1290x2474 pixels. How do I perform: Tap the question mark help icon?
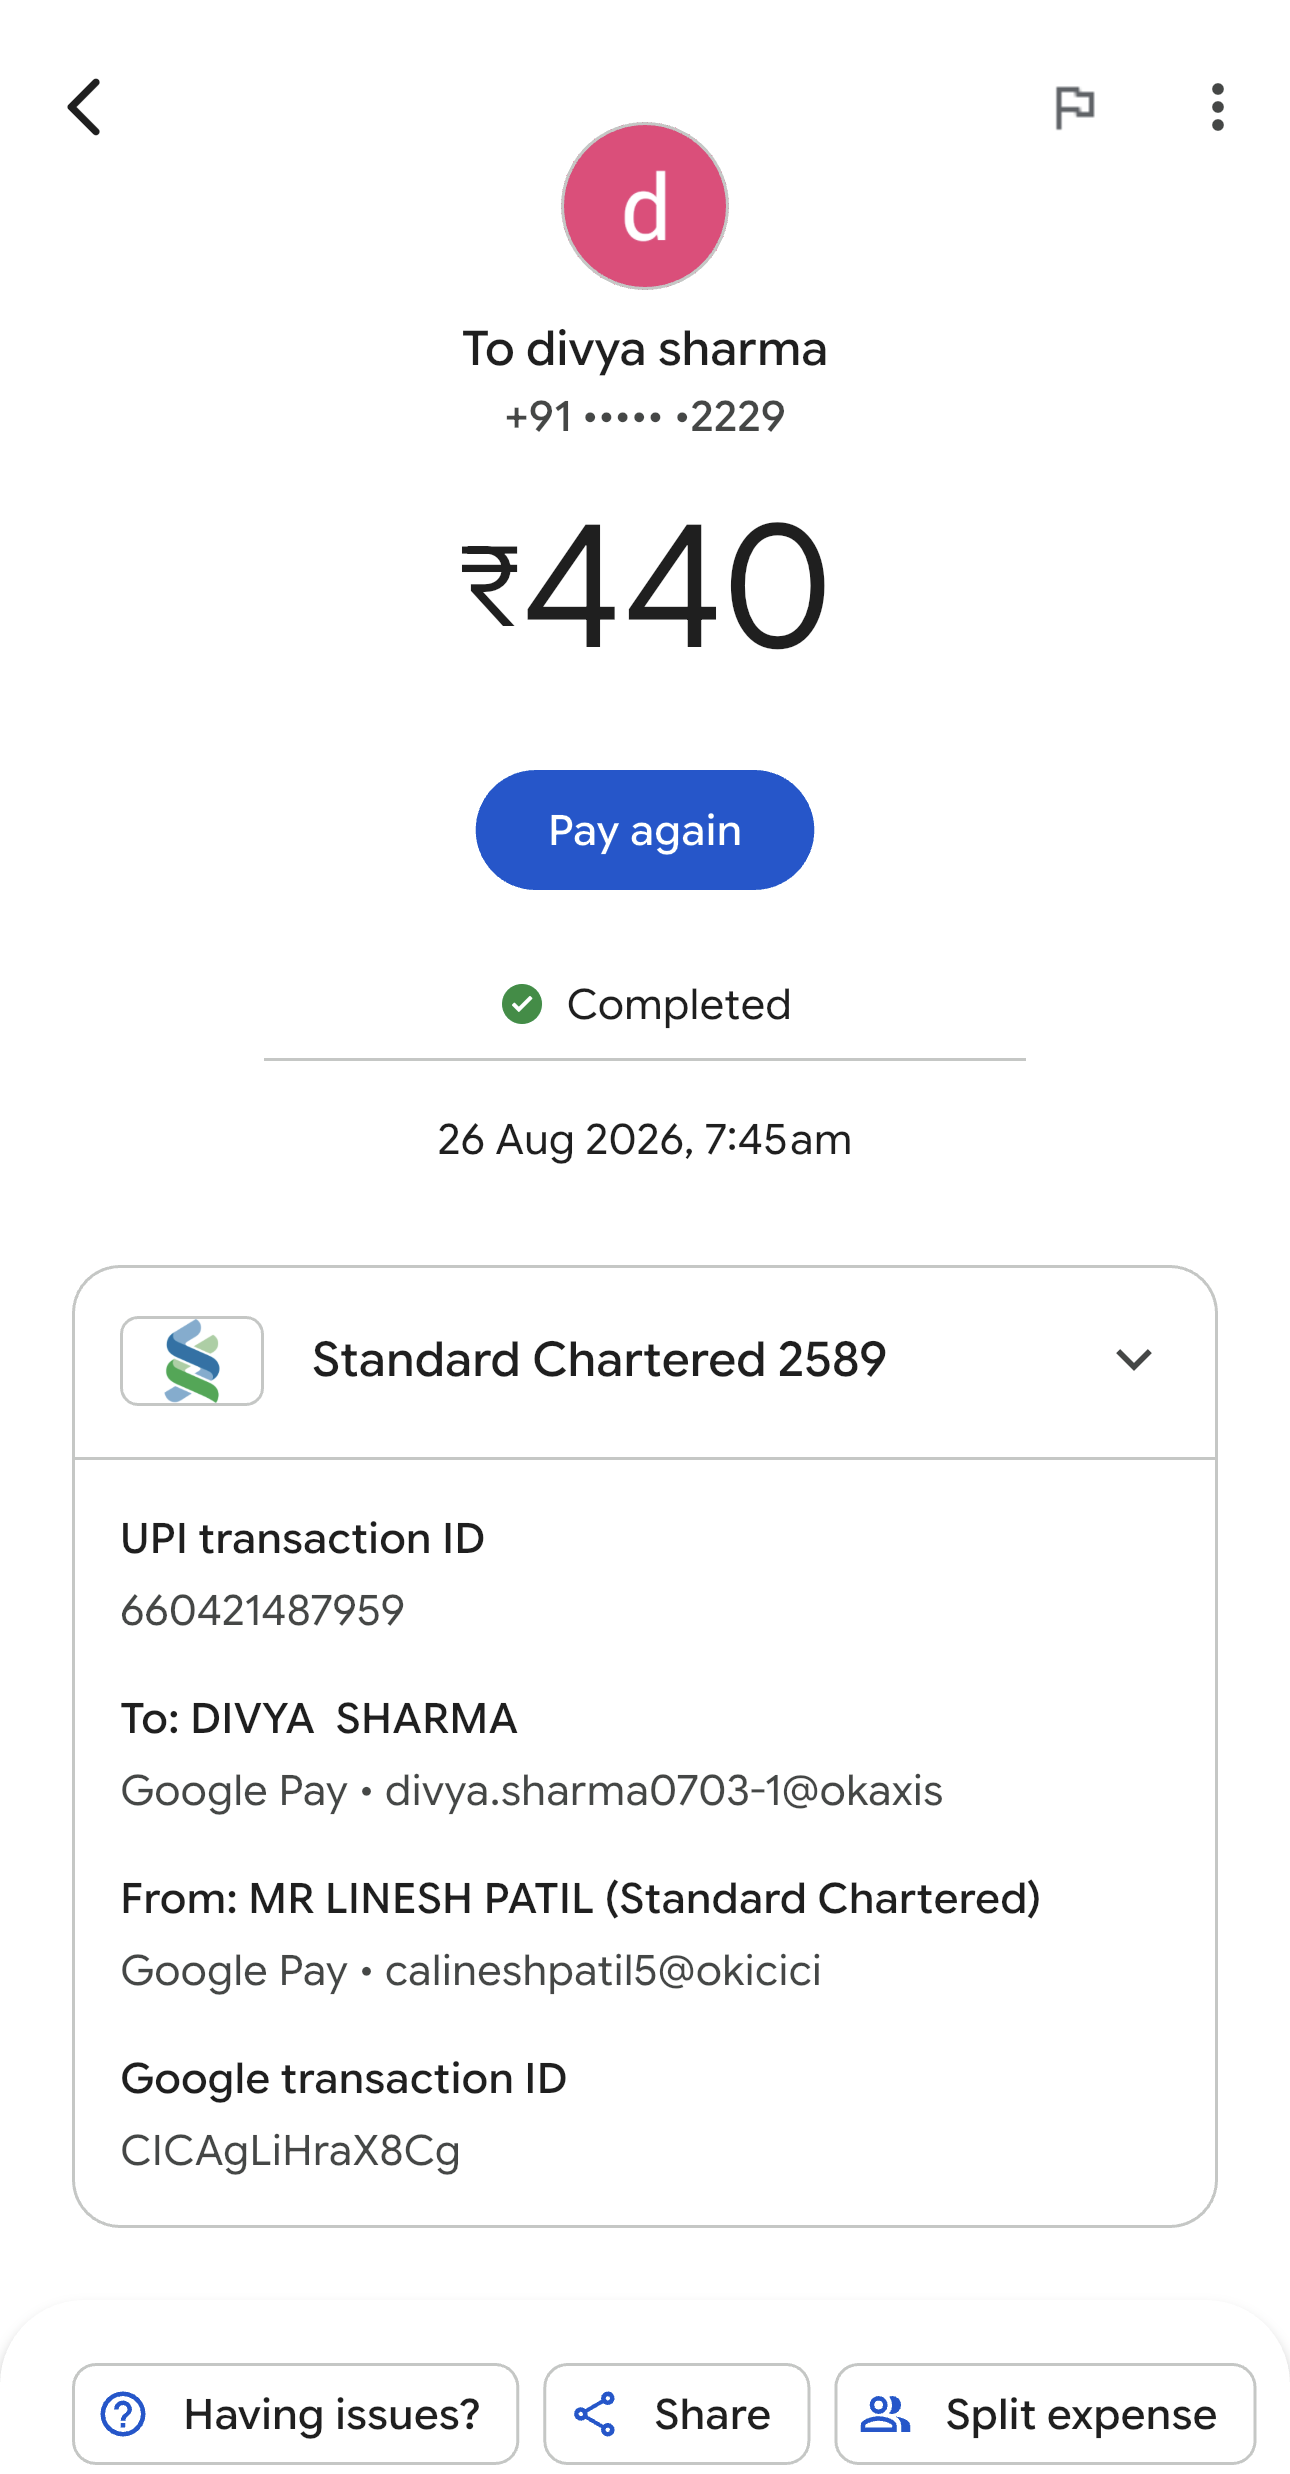123,2414
